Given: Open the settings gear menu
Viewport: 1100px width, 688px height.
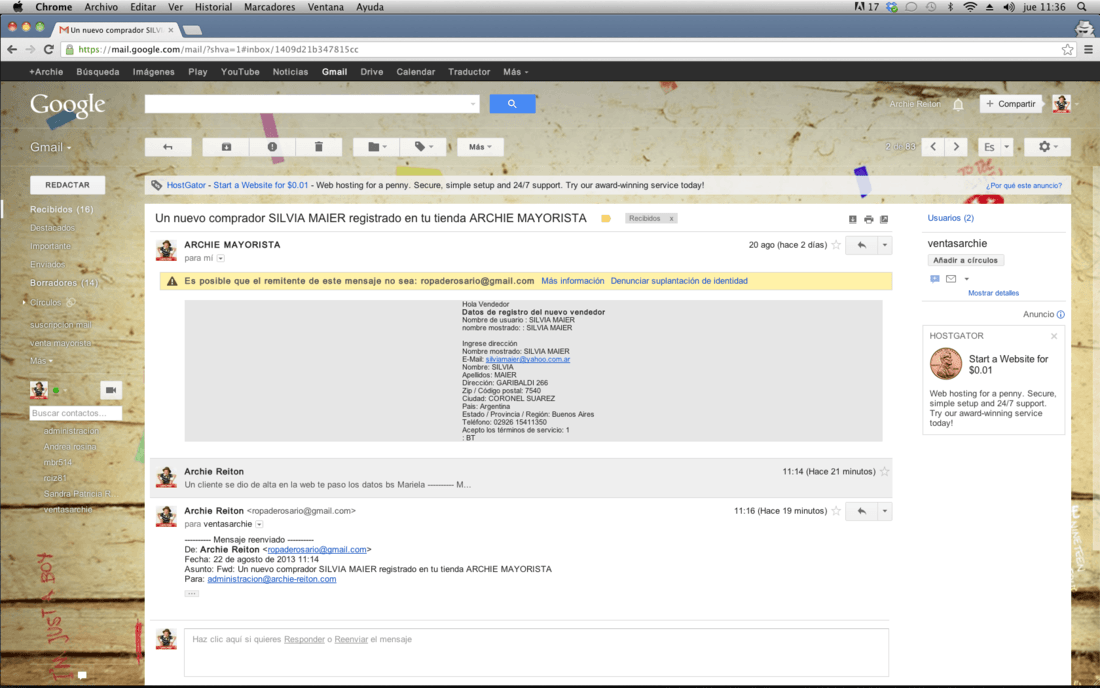Looking at the screenshot, I should (x=1047, y=147).
